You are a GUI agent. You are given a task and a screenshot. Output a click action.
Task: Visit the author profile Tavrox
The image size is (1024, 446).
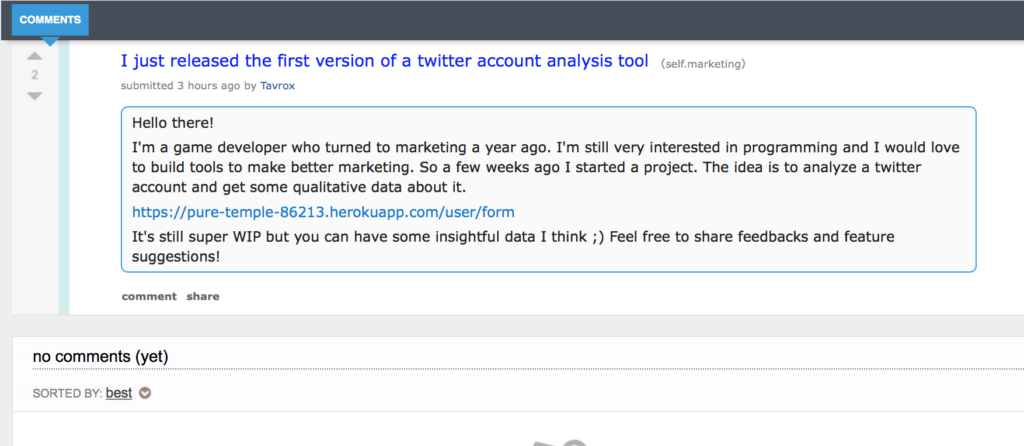(x=278, y=86)
